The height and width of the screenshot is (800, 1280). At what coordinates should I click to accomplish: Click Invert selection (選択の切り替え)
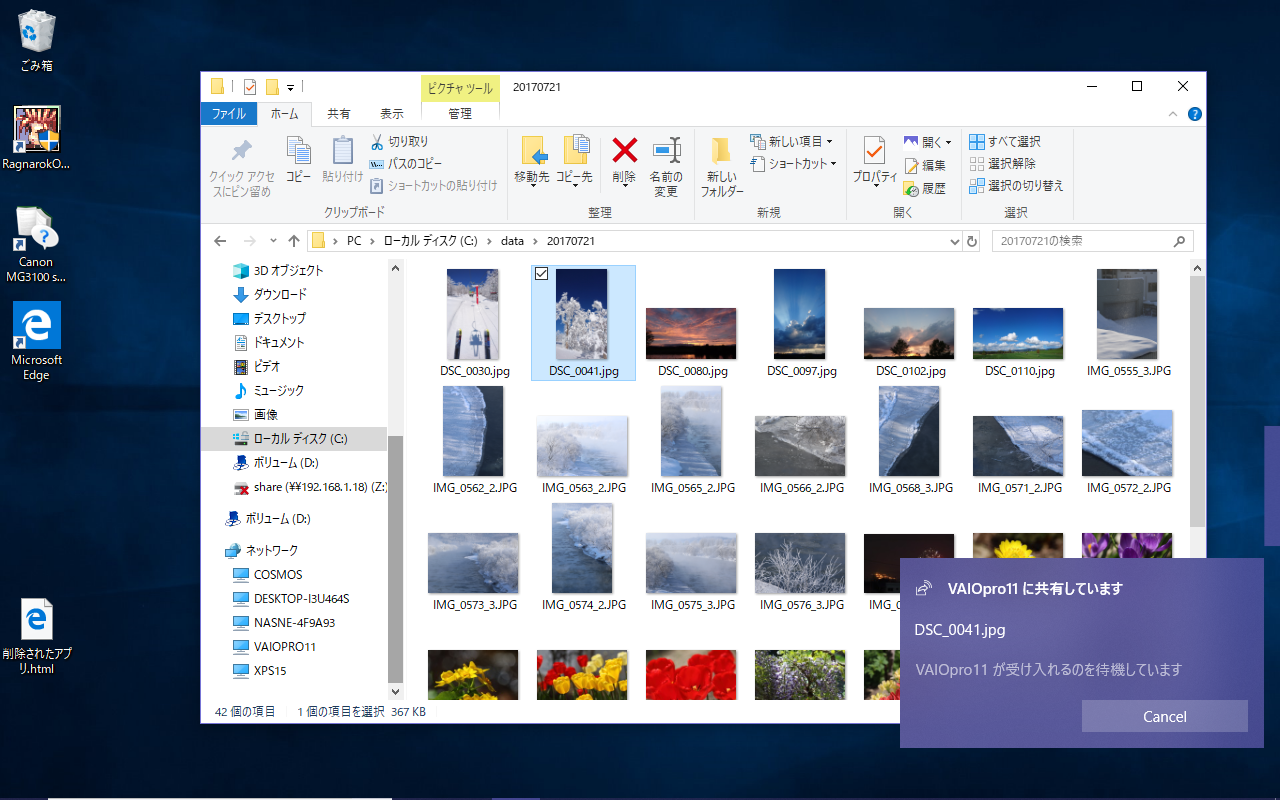(1017, 186)
